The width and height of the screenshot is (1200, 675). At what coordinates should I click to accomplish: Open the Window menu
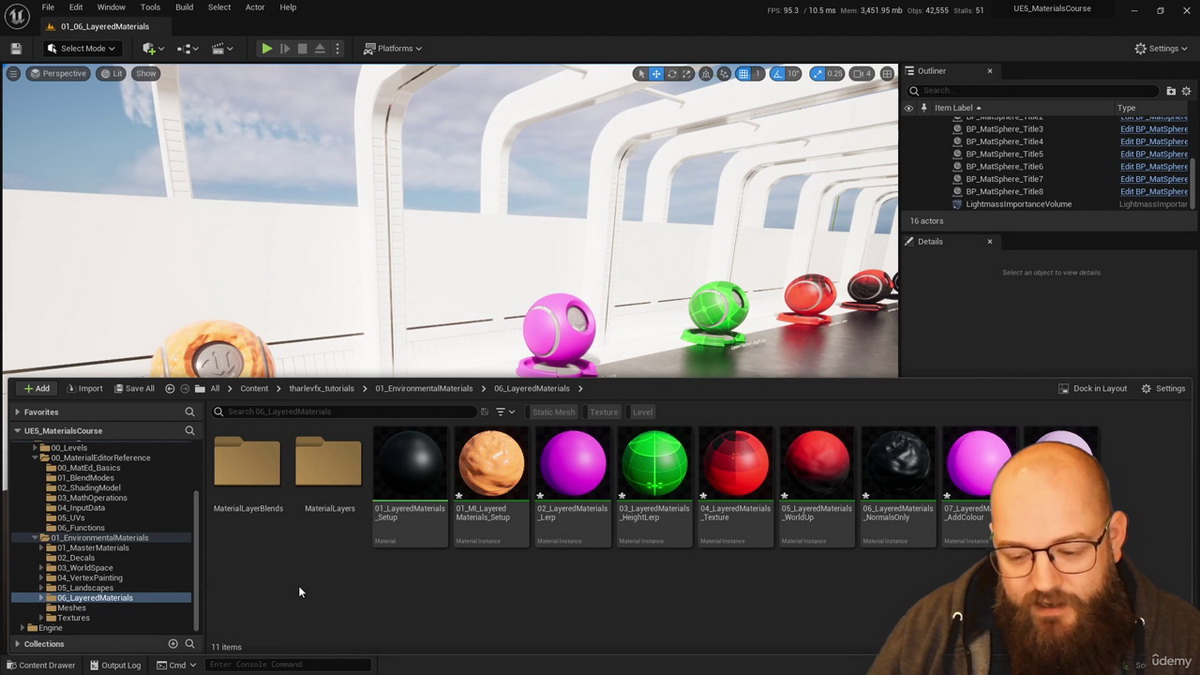[x=111, y=7]
